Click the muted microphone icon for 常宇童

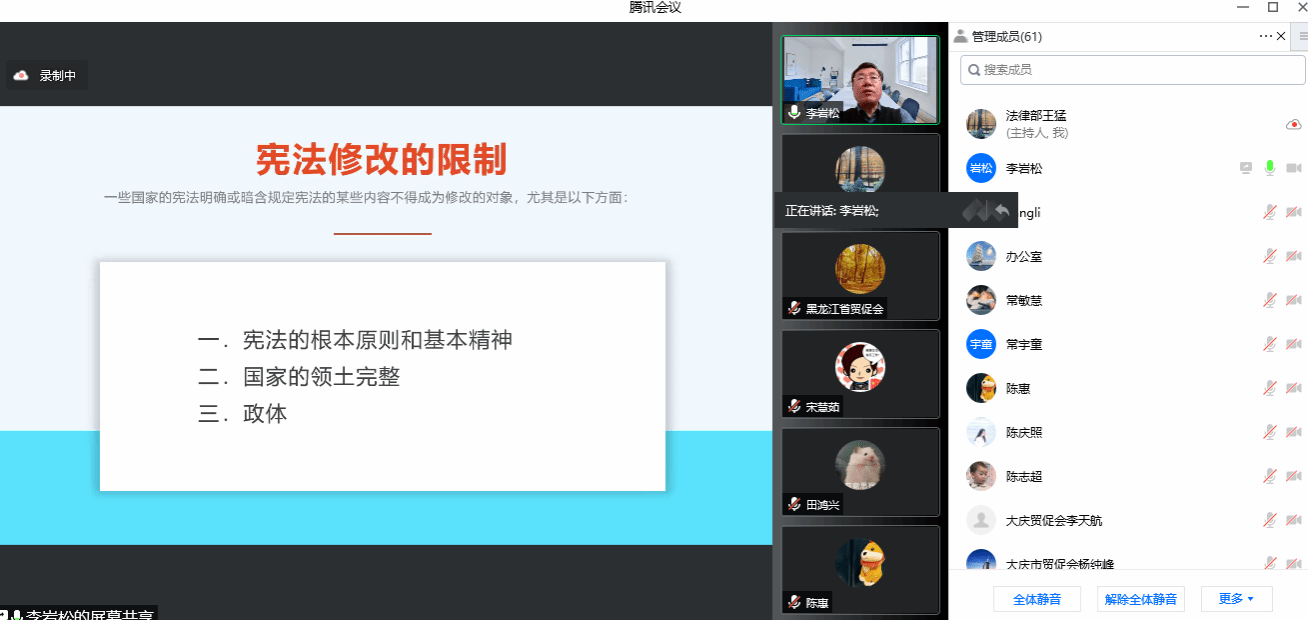[1270, 344]
